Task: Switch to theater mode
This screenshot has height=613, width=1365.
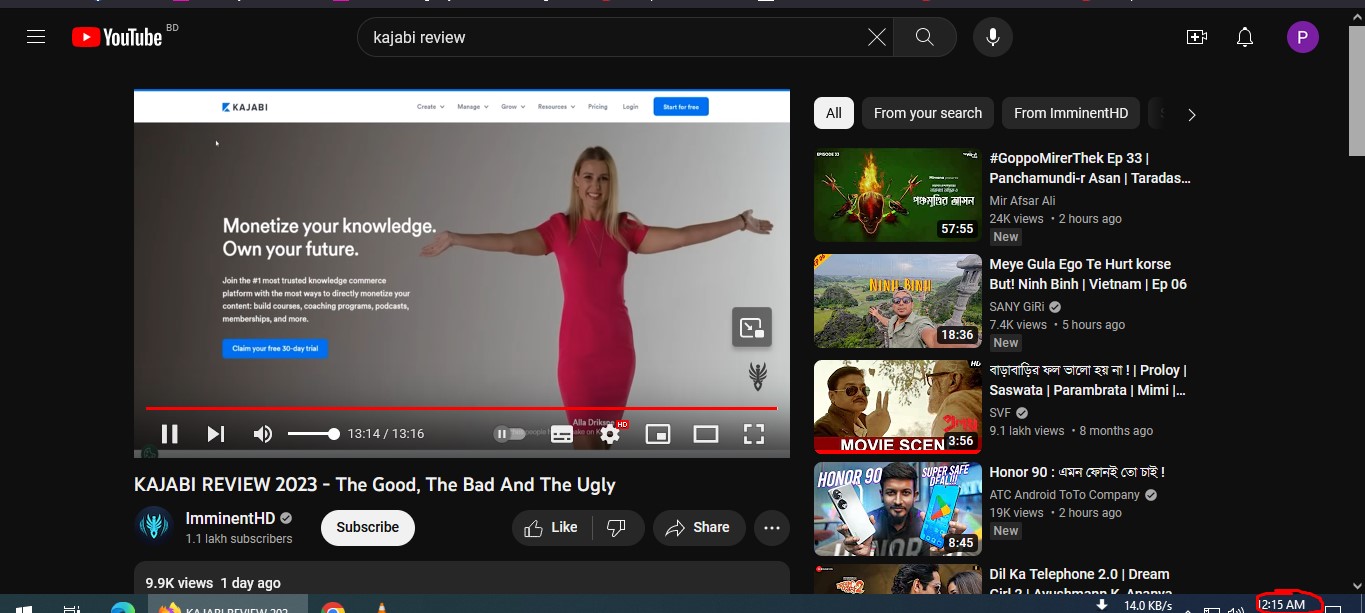Action: pyautogui.click(x=706, y=434)
